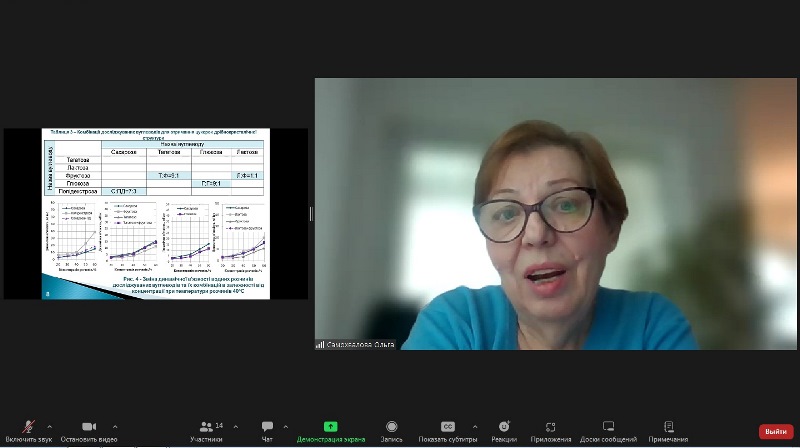
Task: Open Участники participants panel
Action: coord(207,428)
